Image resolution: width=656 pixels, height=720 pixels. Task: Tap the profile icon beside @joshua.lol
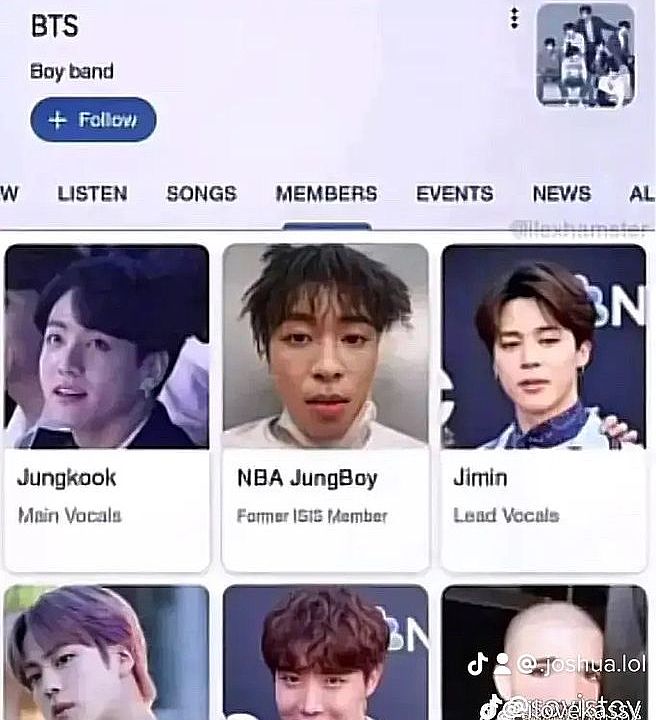[501, 664]
